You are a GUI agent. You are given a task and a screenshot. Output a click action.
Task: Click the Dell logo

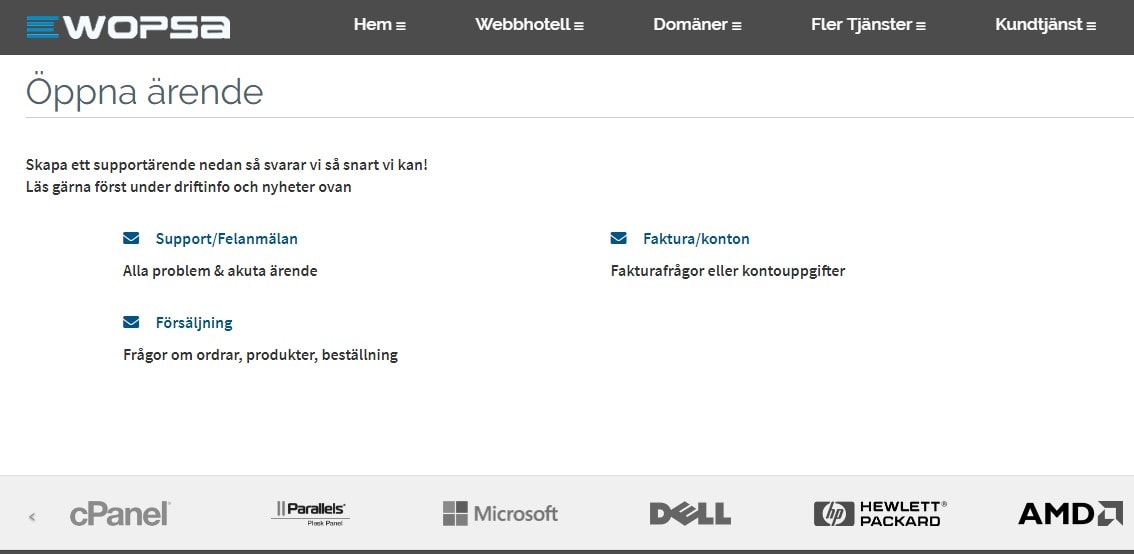click(690, 513)
